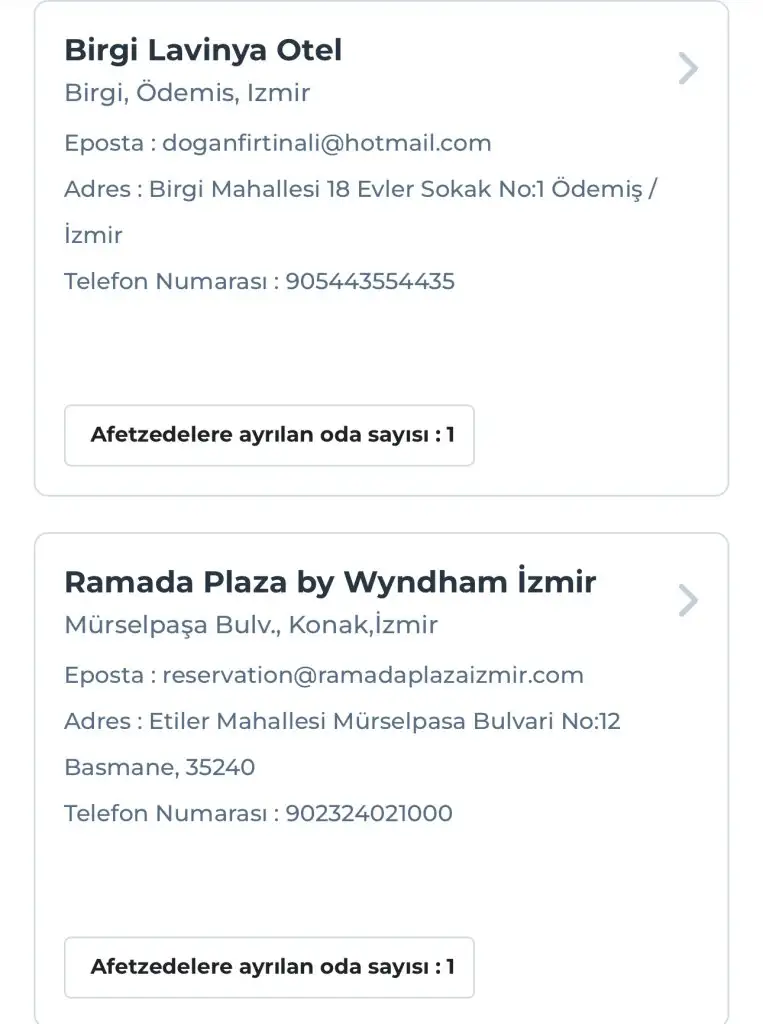This screenshot has height=1024, width=763.
Task: Click the 'İzmir' address continuation under Birgi Mahallesi
Action: (93, 235)
